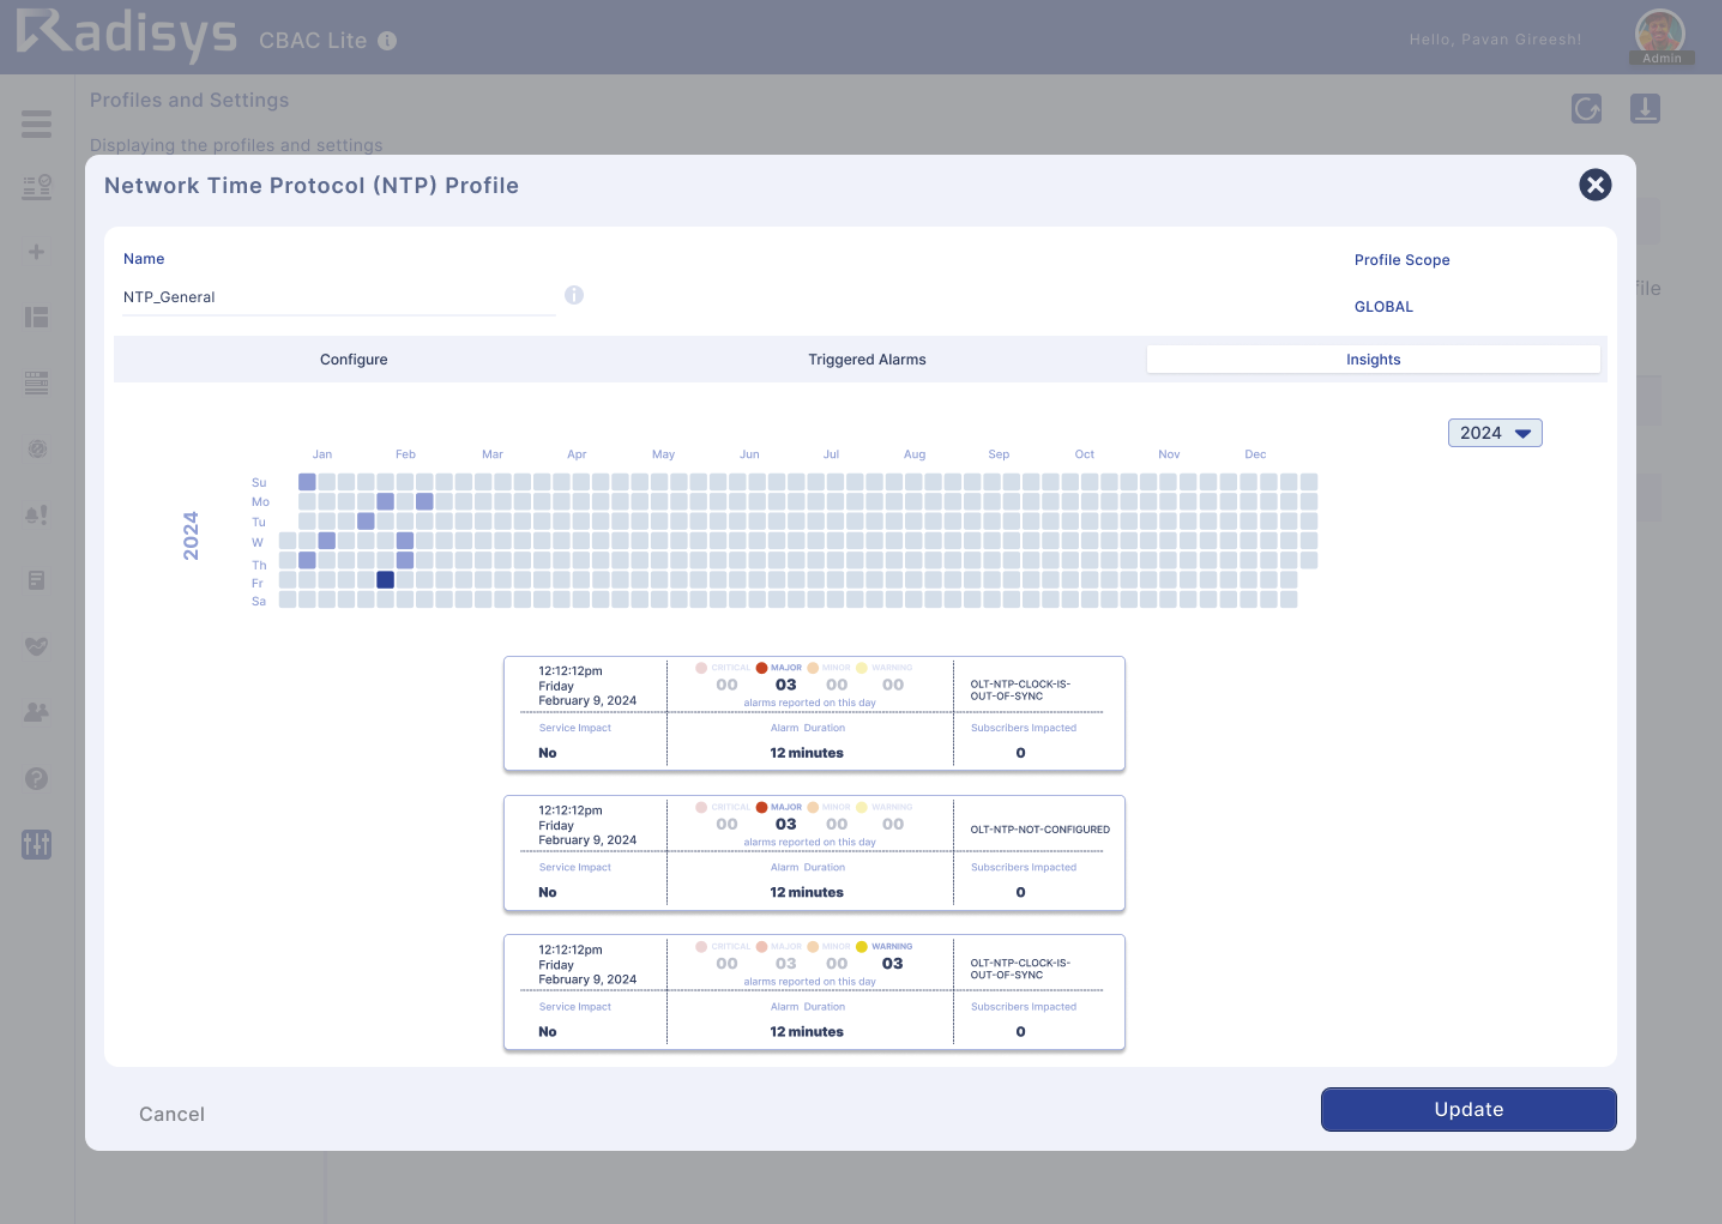Screen dimensions: 1722x1224
Task: Select the dark blue February 9 heatmap cell
Action: (385, 580)
